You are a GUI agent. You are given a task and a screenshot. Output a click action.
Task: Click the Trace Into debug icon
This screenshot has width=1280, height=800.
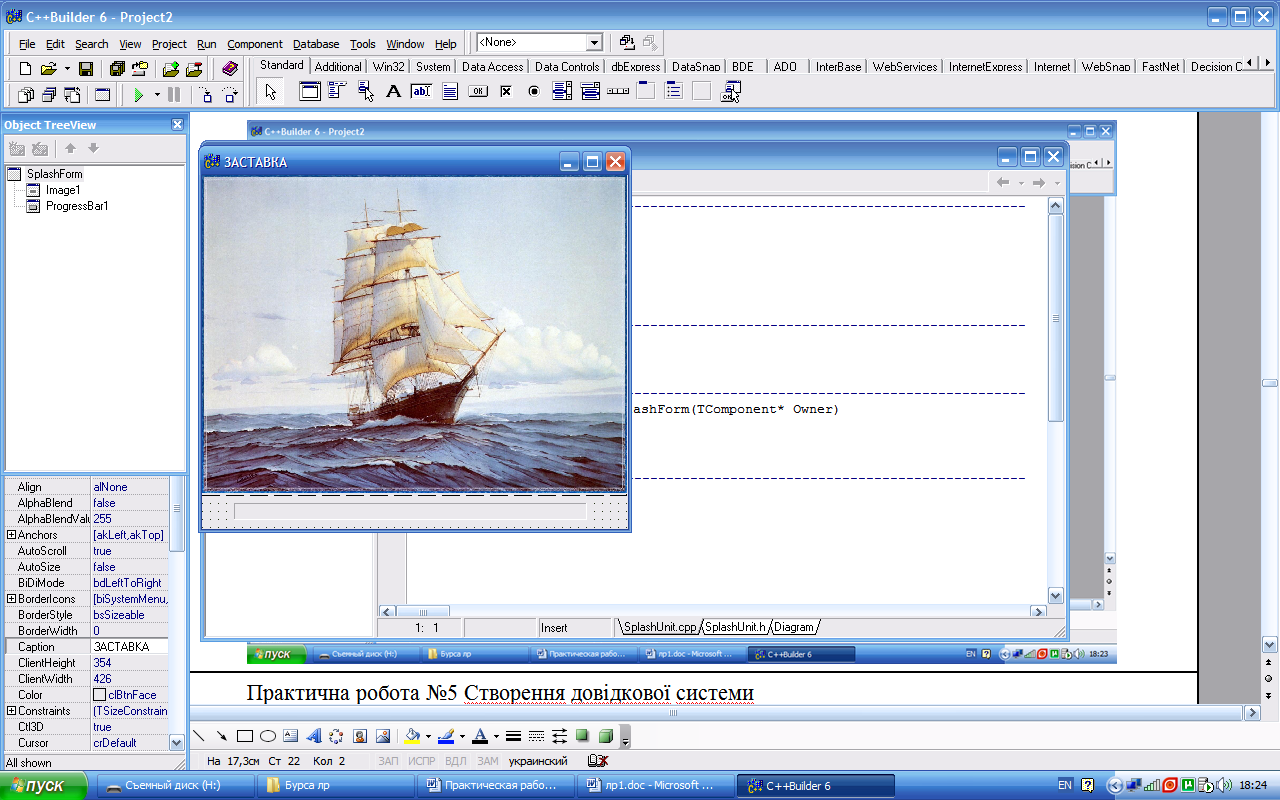click(206, 95)
